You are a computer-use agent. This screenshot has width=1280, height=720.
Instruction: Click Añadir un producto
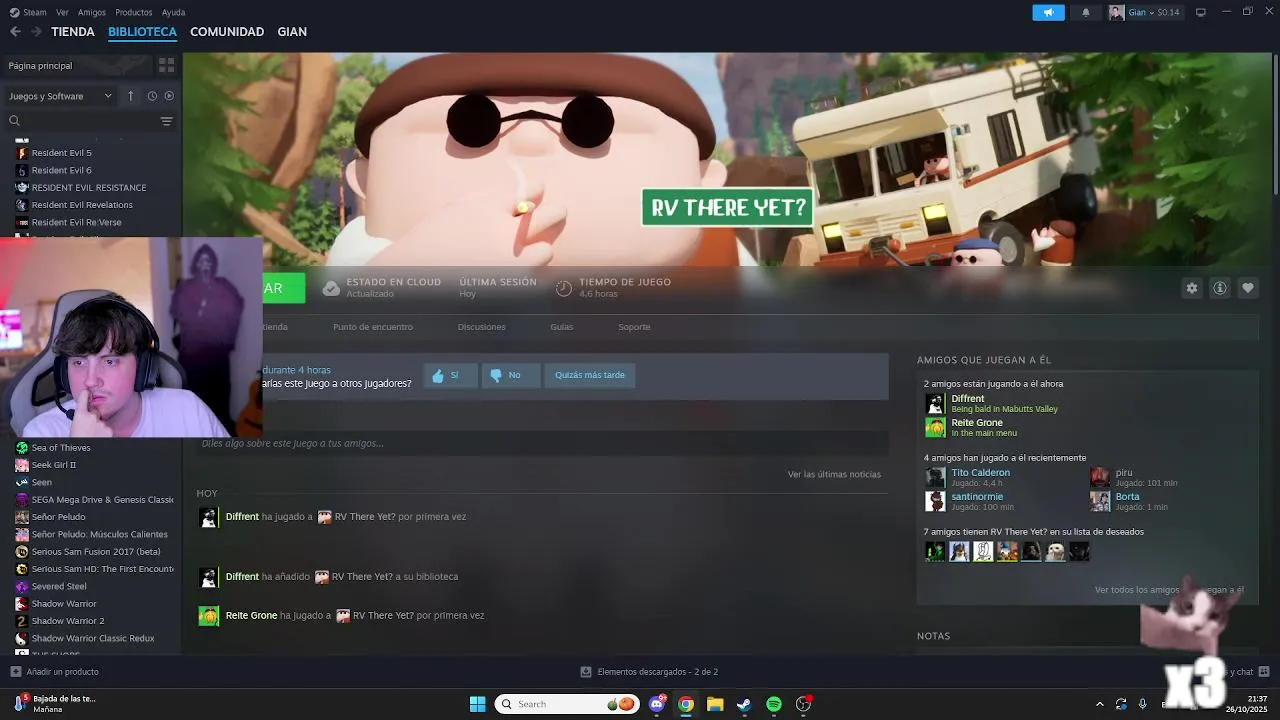point(55,672)
